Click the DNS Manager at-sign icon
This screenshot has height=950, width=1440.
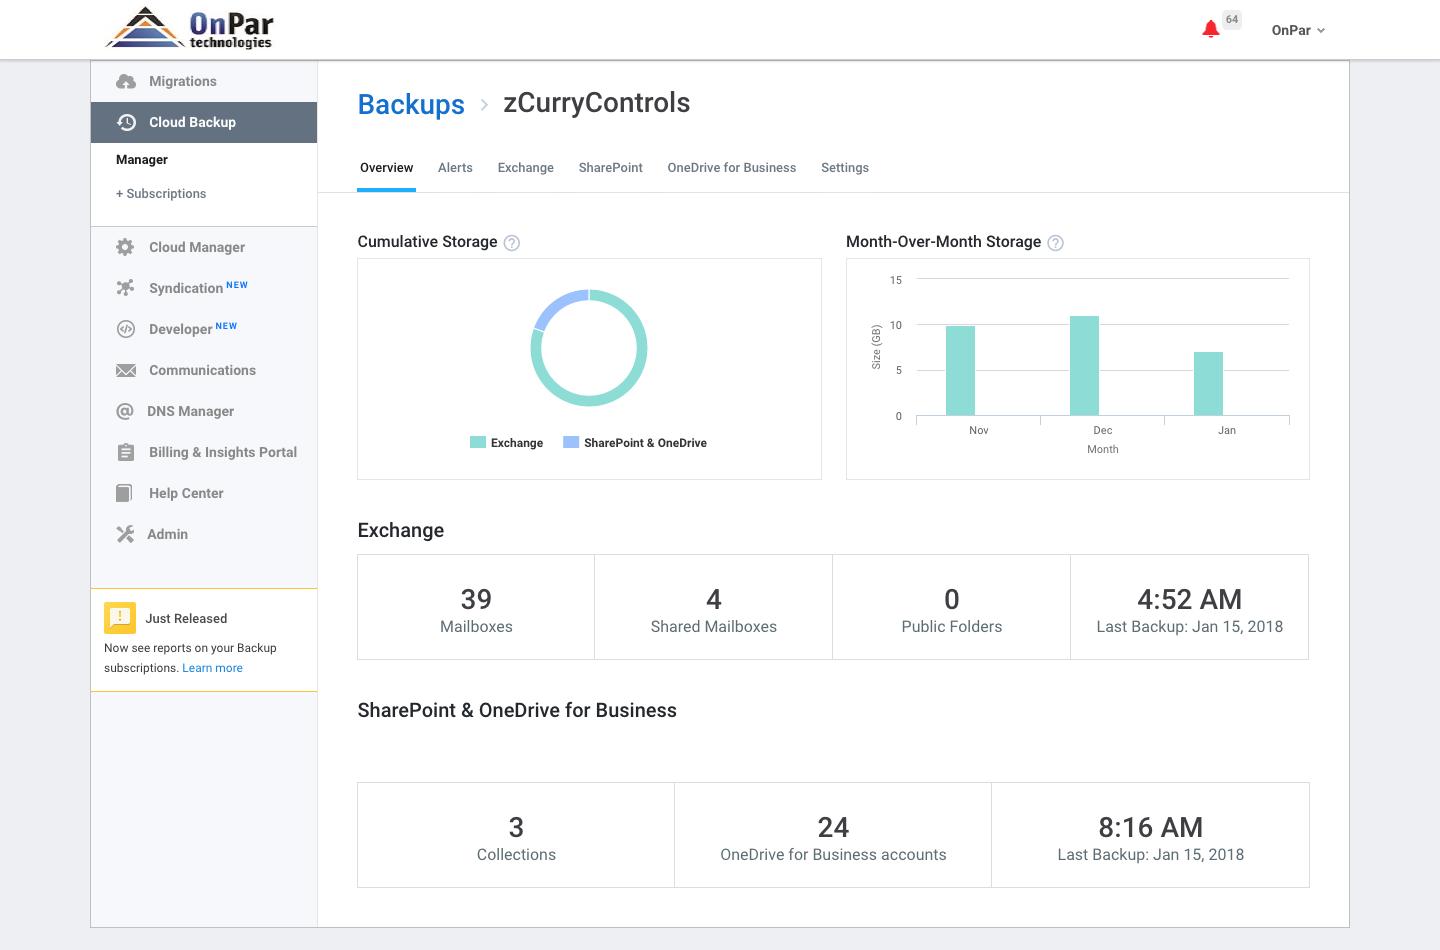point(125,411)
